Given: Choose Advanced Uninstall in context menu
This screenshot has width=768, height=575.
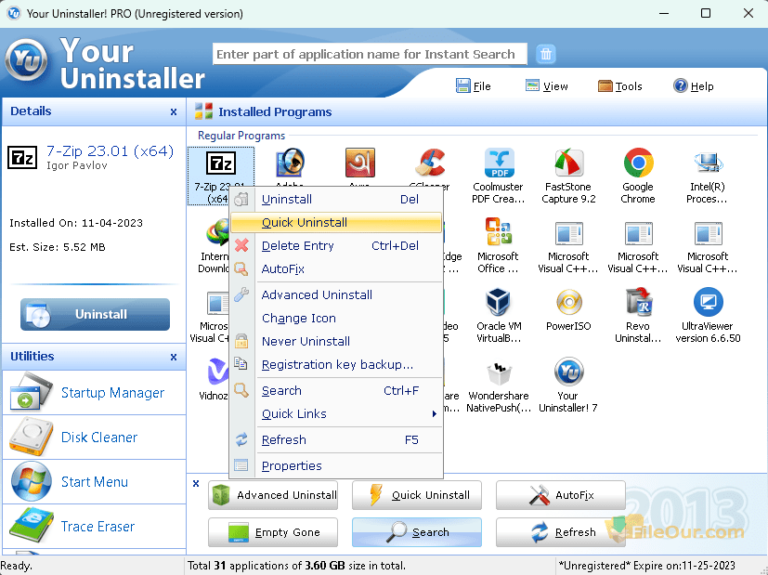Looking at the screenshot, I should (336, 295).
